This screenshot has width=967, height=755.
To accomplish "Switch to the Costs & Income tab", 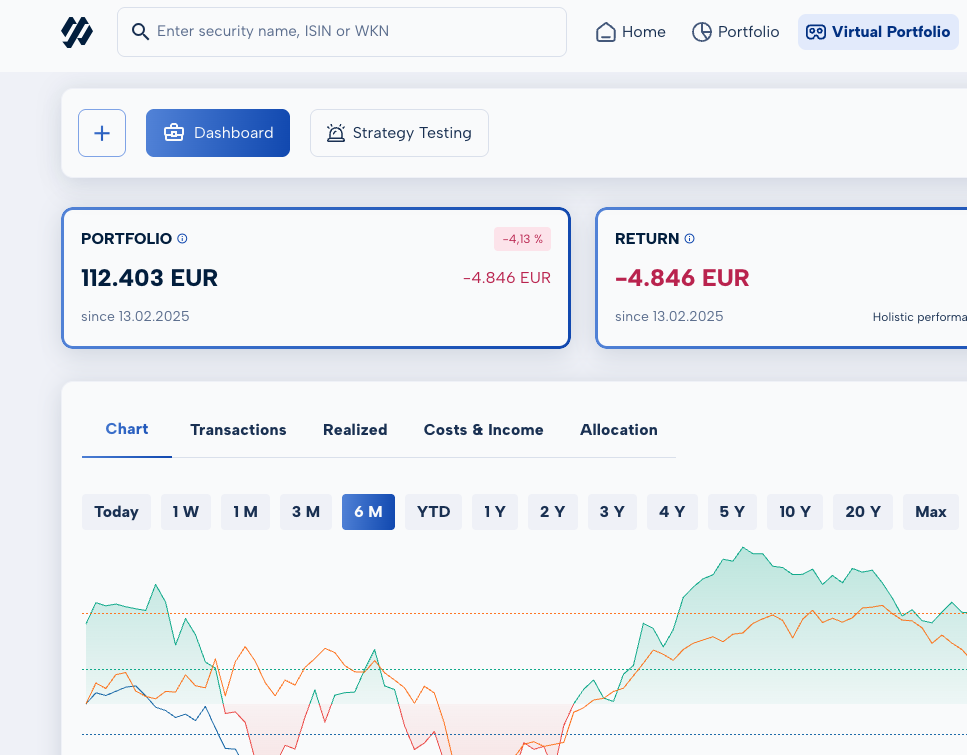I will (484, 430).
